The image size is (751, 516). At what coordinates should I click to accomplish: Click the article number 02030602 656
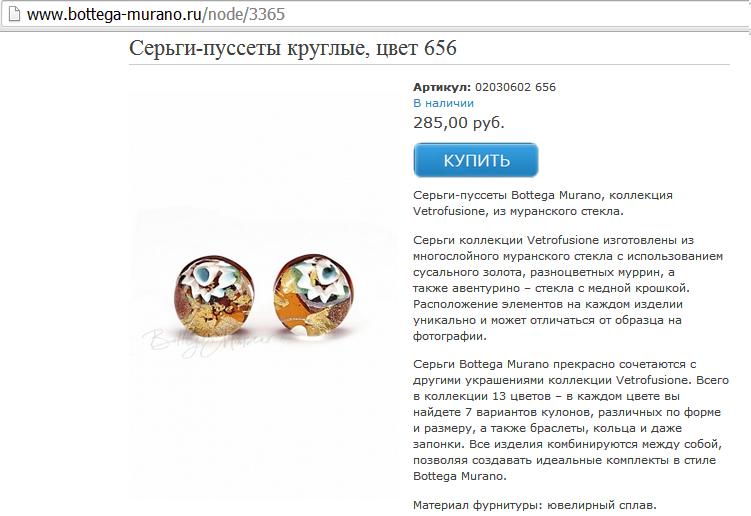pyautogui.click(x=515, y=87)
